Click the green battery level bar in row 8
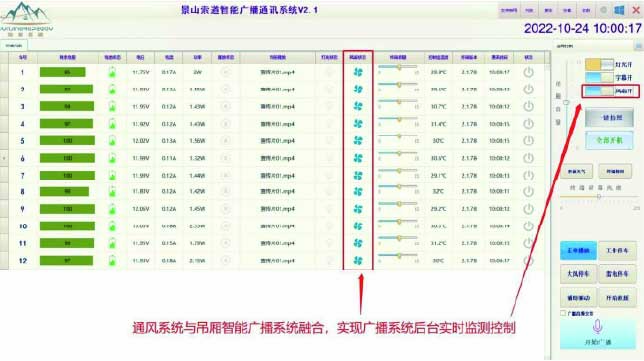The image size is (644, 361). tap(64, 191)
